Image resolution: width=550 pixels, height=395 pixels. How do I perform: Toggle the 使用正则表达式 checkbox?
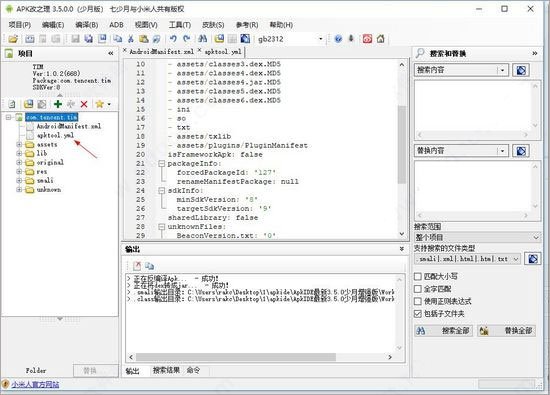417,301
